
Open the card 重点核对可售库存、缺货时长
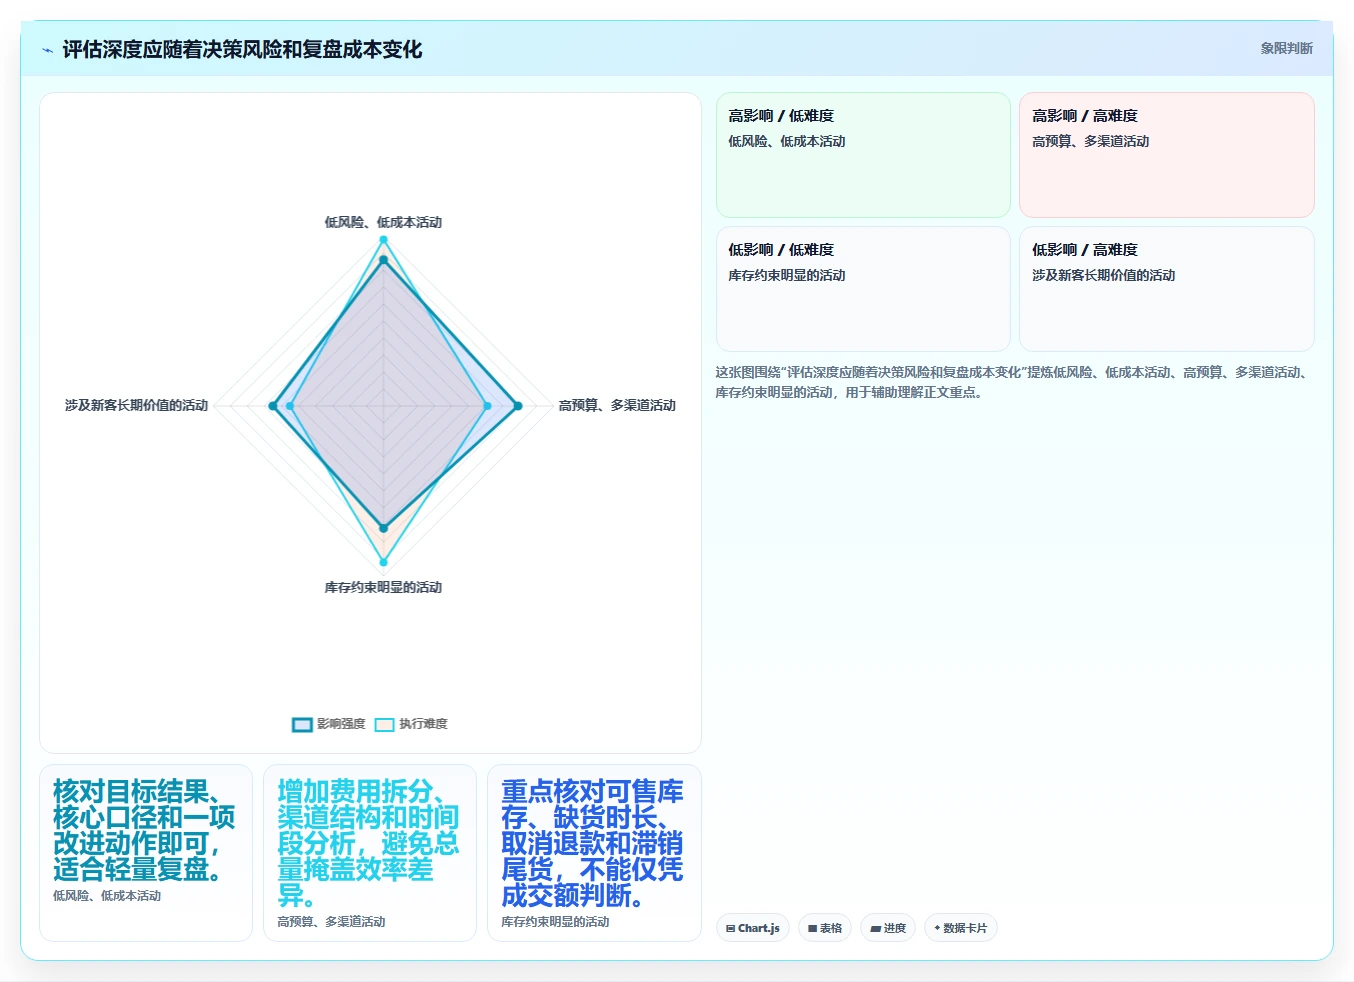click(594, 853)
